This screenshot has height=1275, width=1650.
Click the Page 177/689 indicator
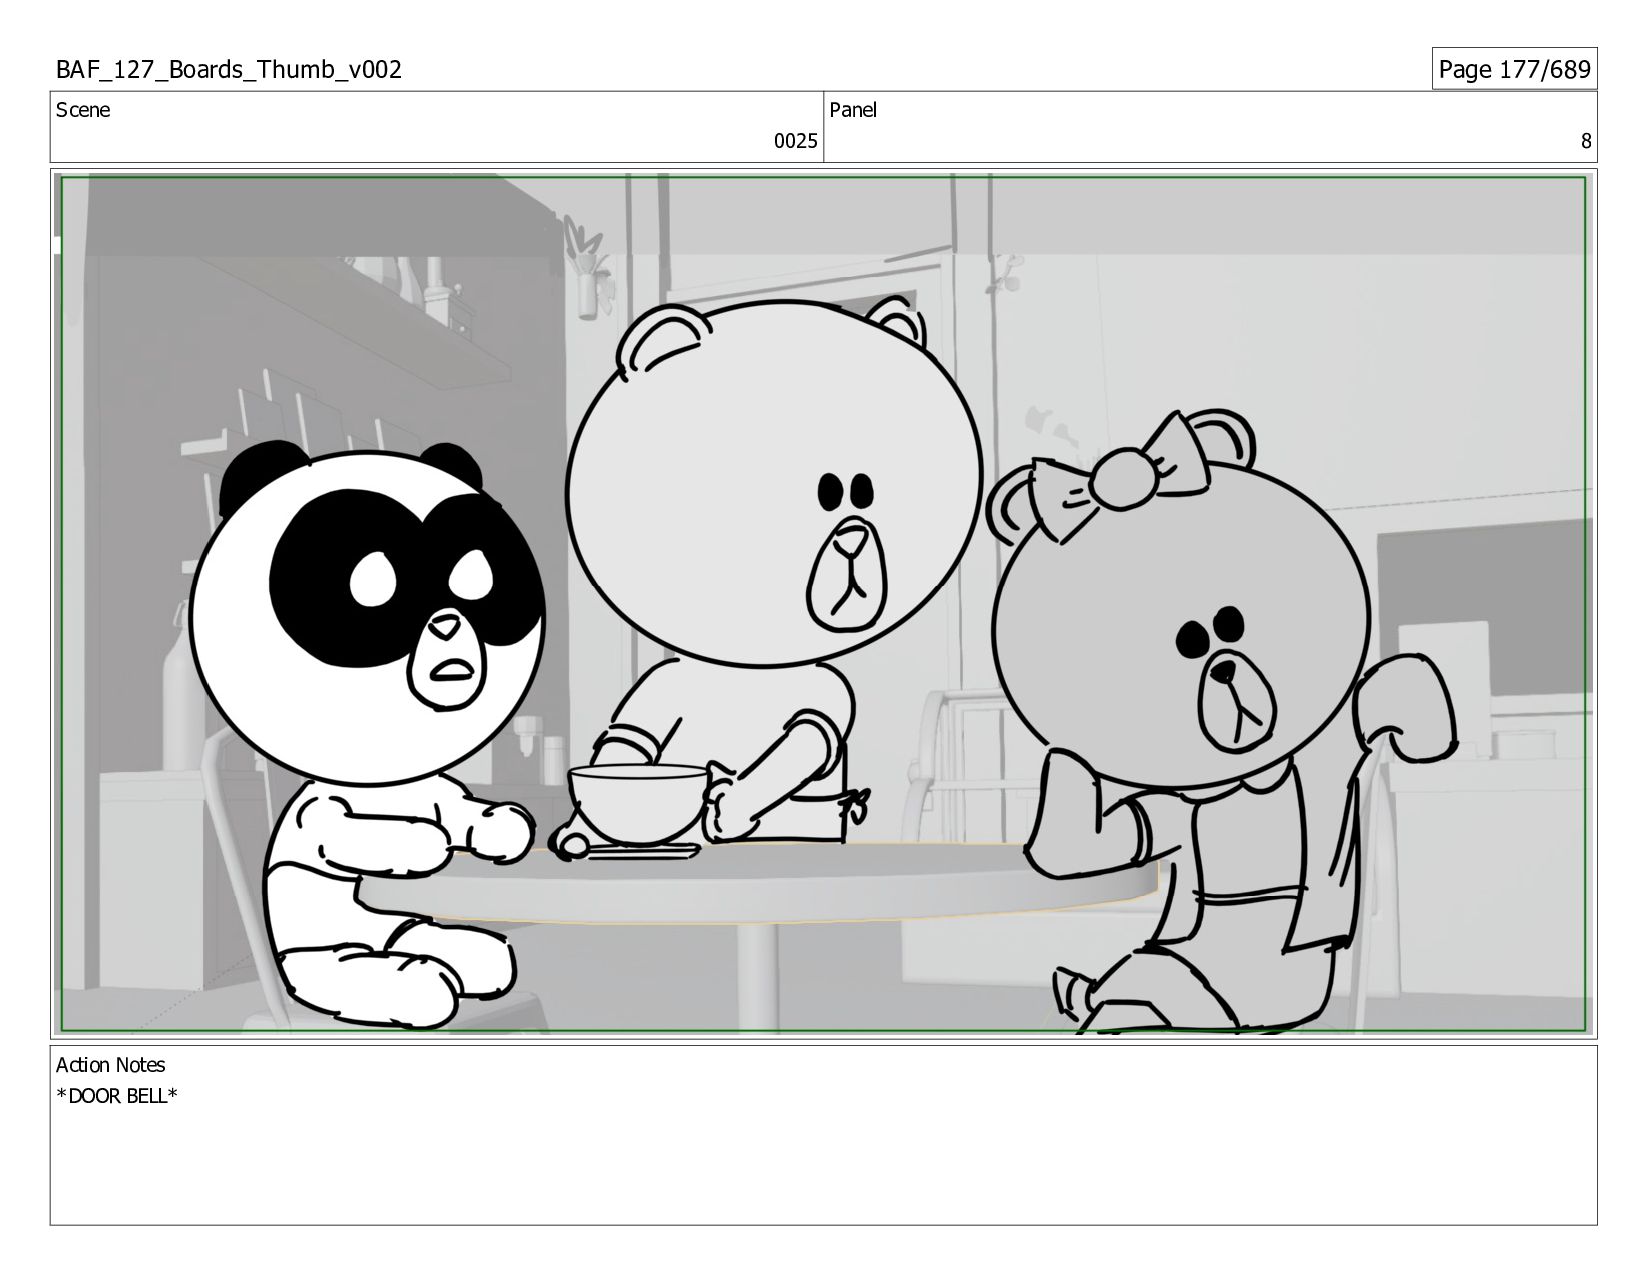[x=1514, y=69]
